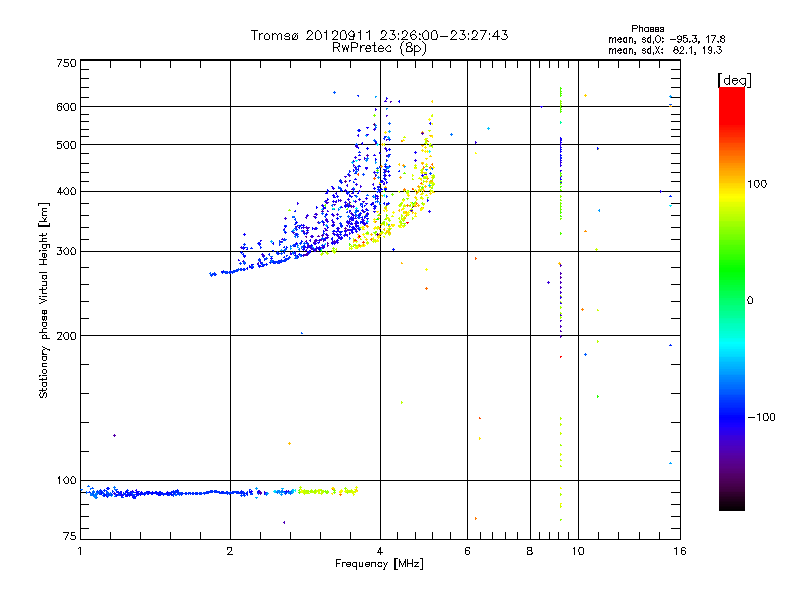Click the yellow-green X-mode E-layer trace near 3 MHz
Screen dimensions: 800x600
(x=327, y=491)
